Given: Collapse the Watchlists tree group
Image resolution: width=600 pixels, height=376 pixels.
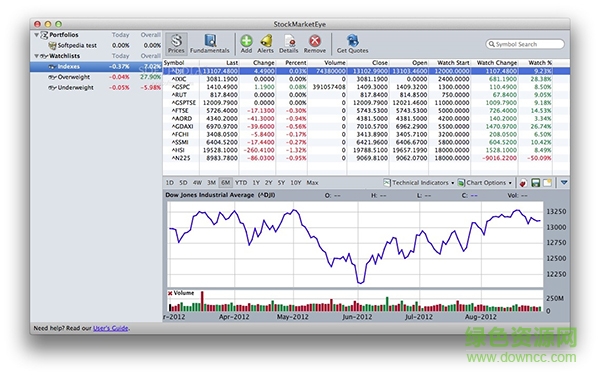Looking at the screenshot, I should 36,56.
